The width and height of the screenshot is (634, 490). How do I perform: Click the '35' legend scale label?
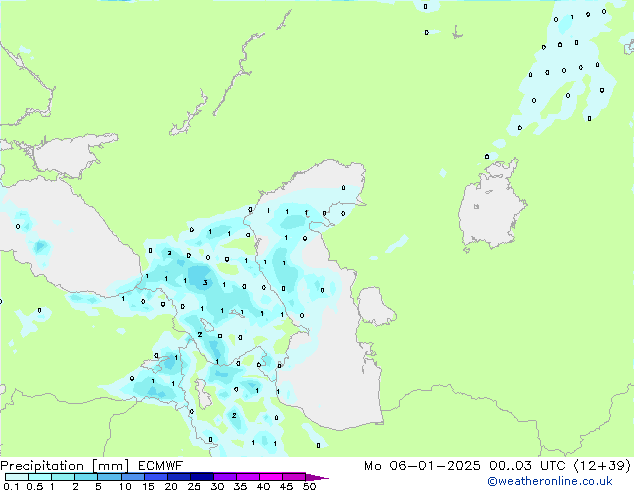(240, 486)
